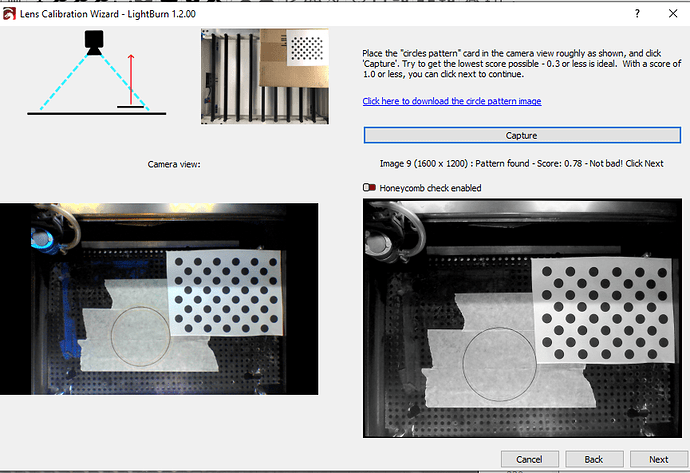Cancel the Lens Calibration Wizard
The height and width of the screenshot is (473, 690).
(529, 459)
